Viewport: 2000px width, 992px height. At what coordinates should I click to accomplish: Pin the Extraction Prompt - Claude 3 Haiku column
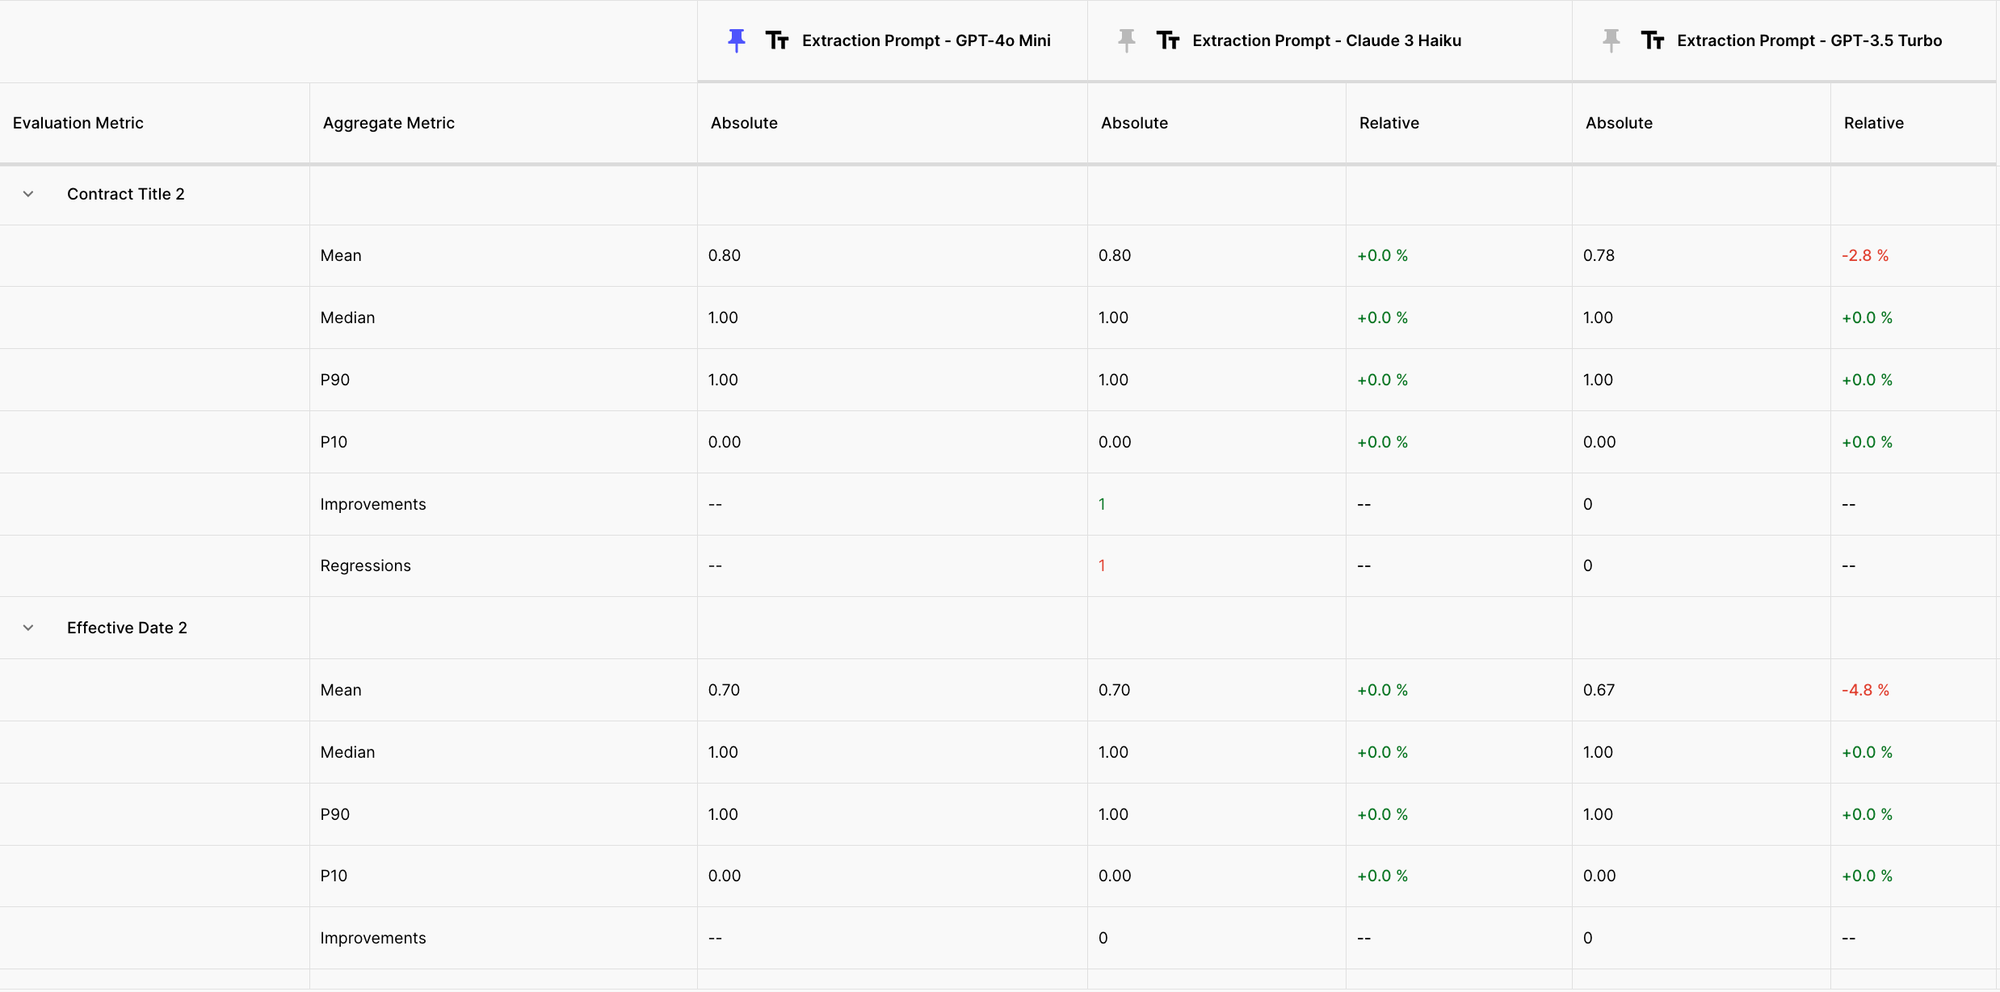pos(1127,41)
